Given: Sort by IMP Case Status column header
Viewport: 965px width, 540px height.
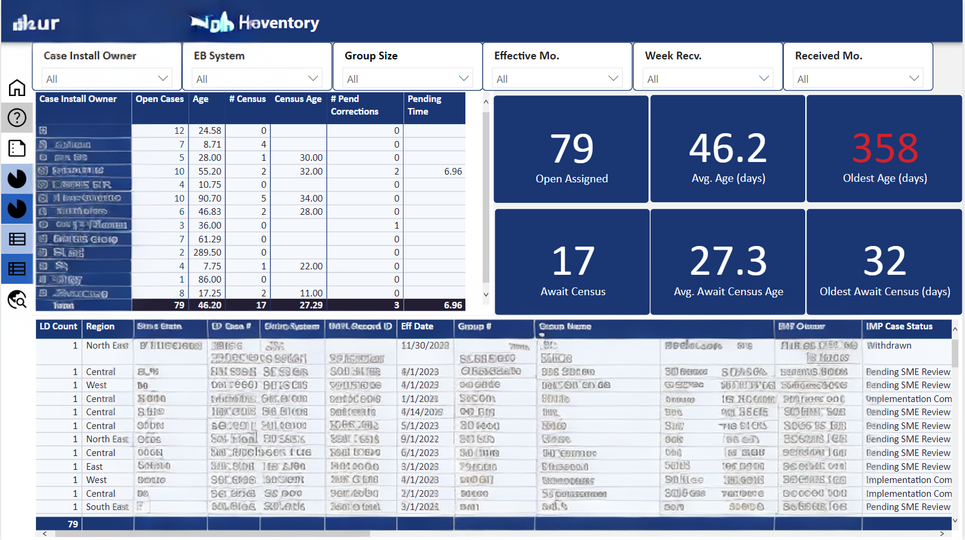Looking at the screenshot, I should (x=899, y=326).
